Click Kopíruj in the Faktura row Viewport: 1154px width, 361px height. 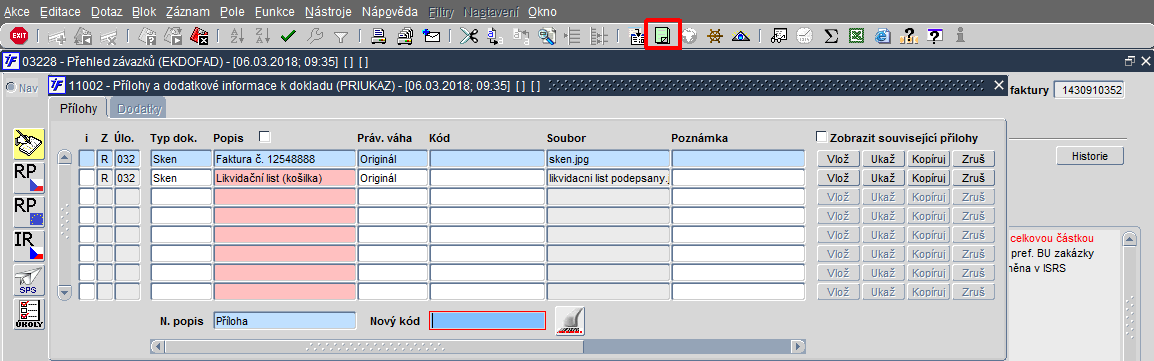(x=928, y=158)
